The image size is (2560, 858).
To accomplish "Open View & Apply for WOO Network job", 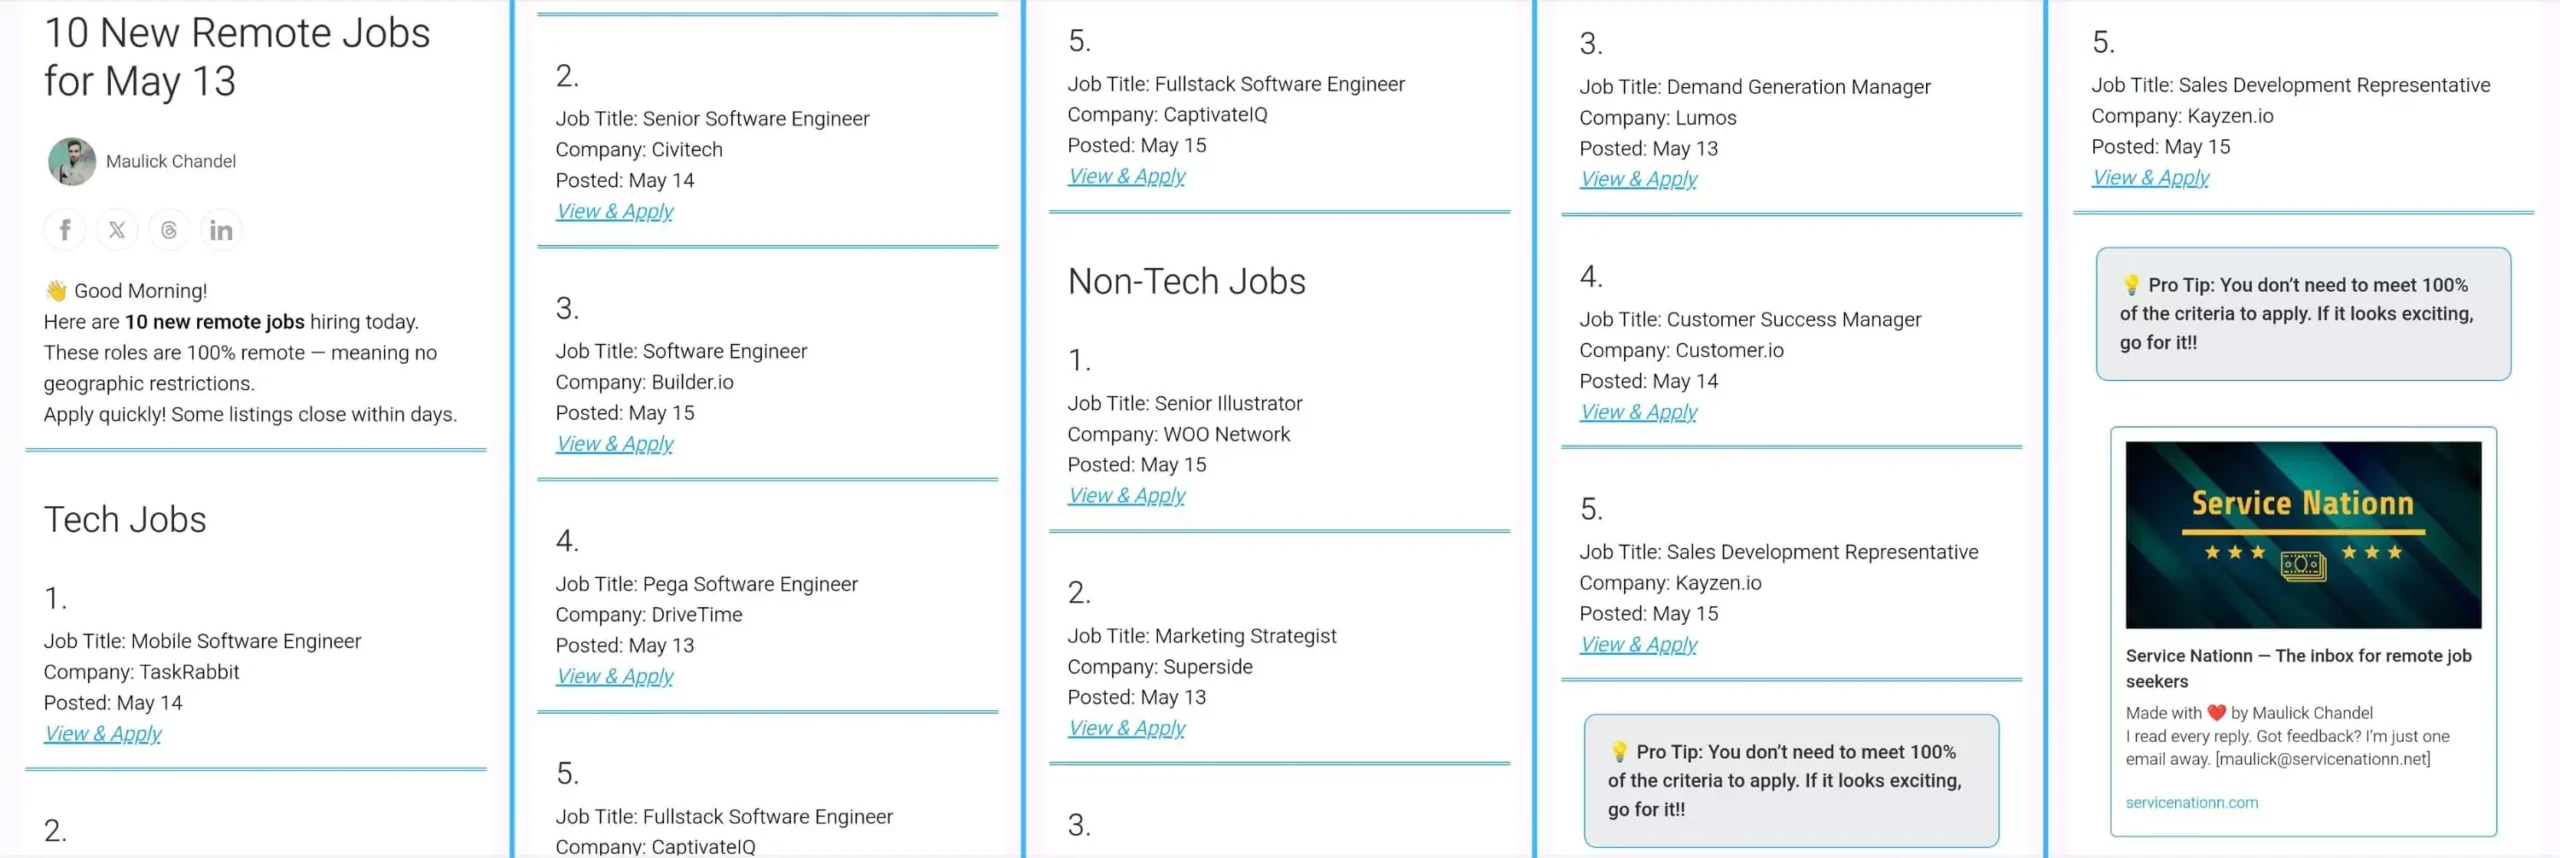I will pyautogui.click(x=1127, y=496).
